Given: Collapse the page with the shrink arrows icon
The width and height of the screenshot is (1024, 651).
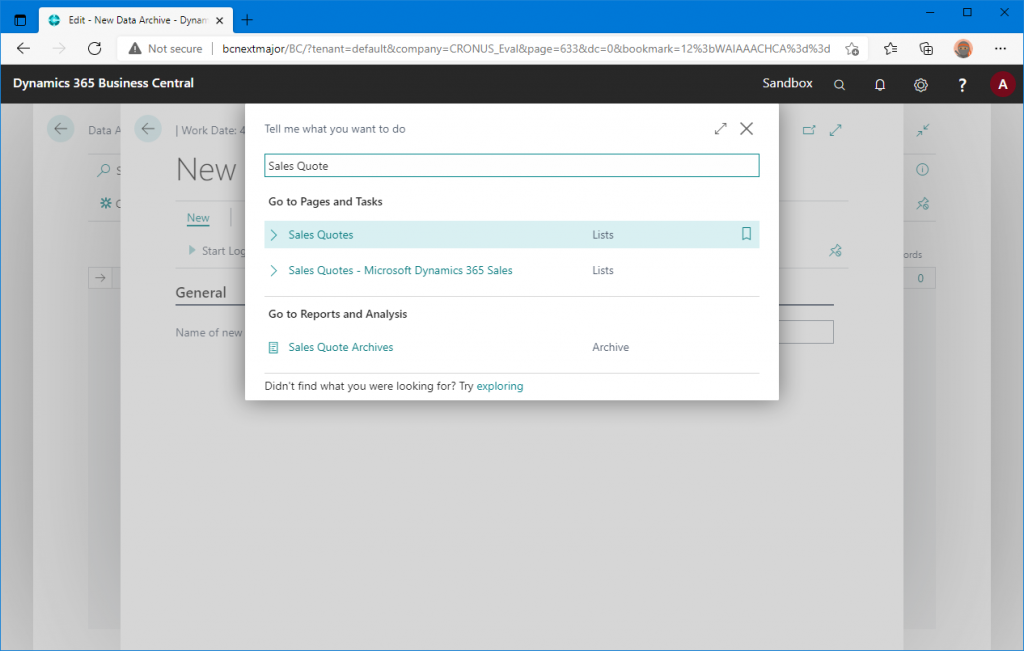Looking at the screenshot, I should [x=922, y=130].
